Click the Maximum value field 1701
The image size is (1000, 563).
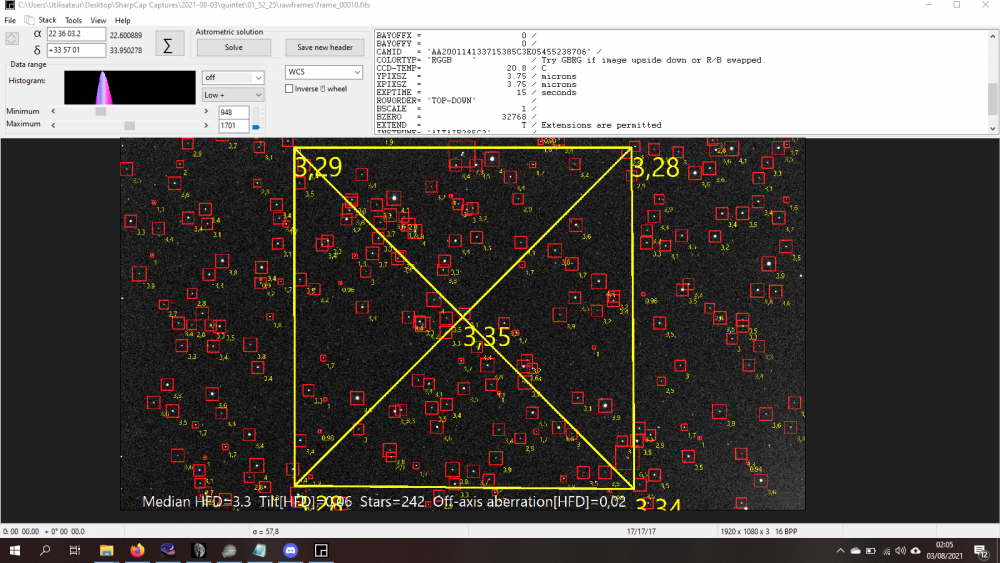pyautogui.click(x=233, y=126)
